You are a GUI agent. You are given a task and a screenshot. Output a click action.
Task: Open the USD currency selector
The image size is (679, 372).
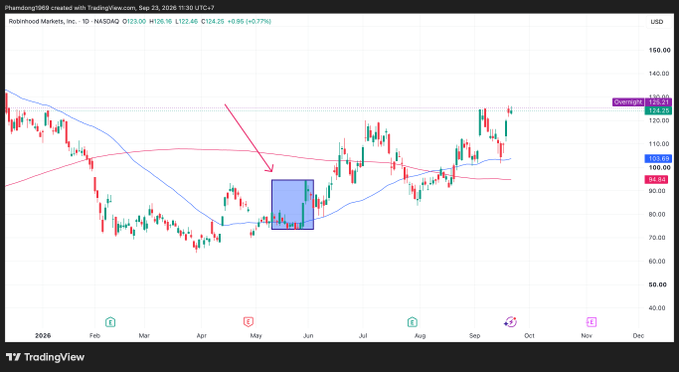point(657,22)
